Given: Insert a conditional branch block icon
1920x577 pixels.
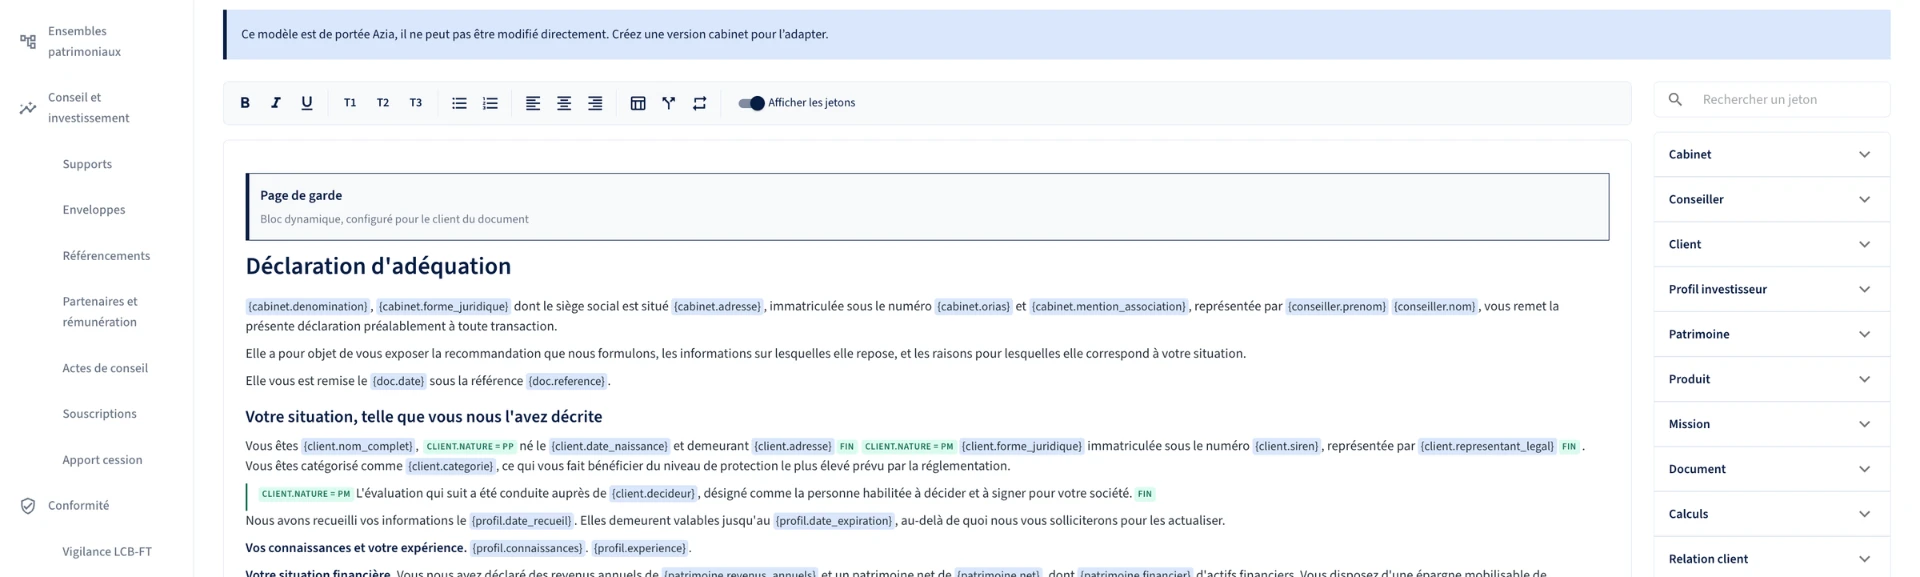Looking at the screenshot, I should click(x=669, y=103).
